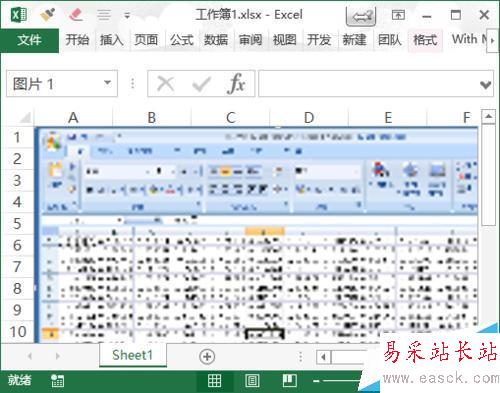
Task: Click the zoom slider track
Action: click(342, 381)
